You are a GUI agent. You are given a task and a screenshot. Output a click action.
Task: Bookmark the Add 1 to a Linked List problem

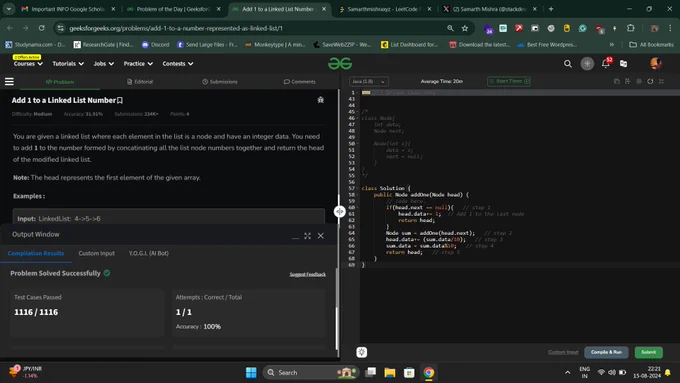click(x=120, y=100)
